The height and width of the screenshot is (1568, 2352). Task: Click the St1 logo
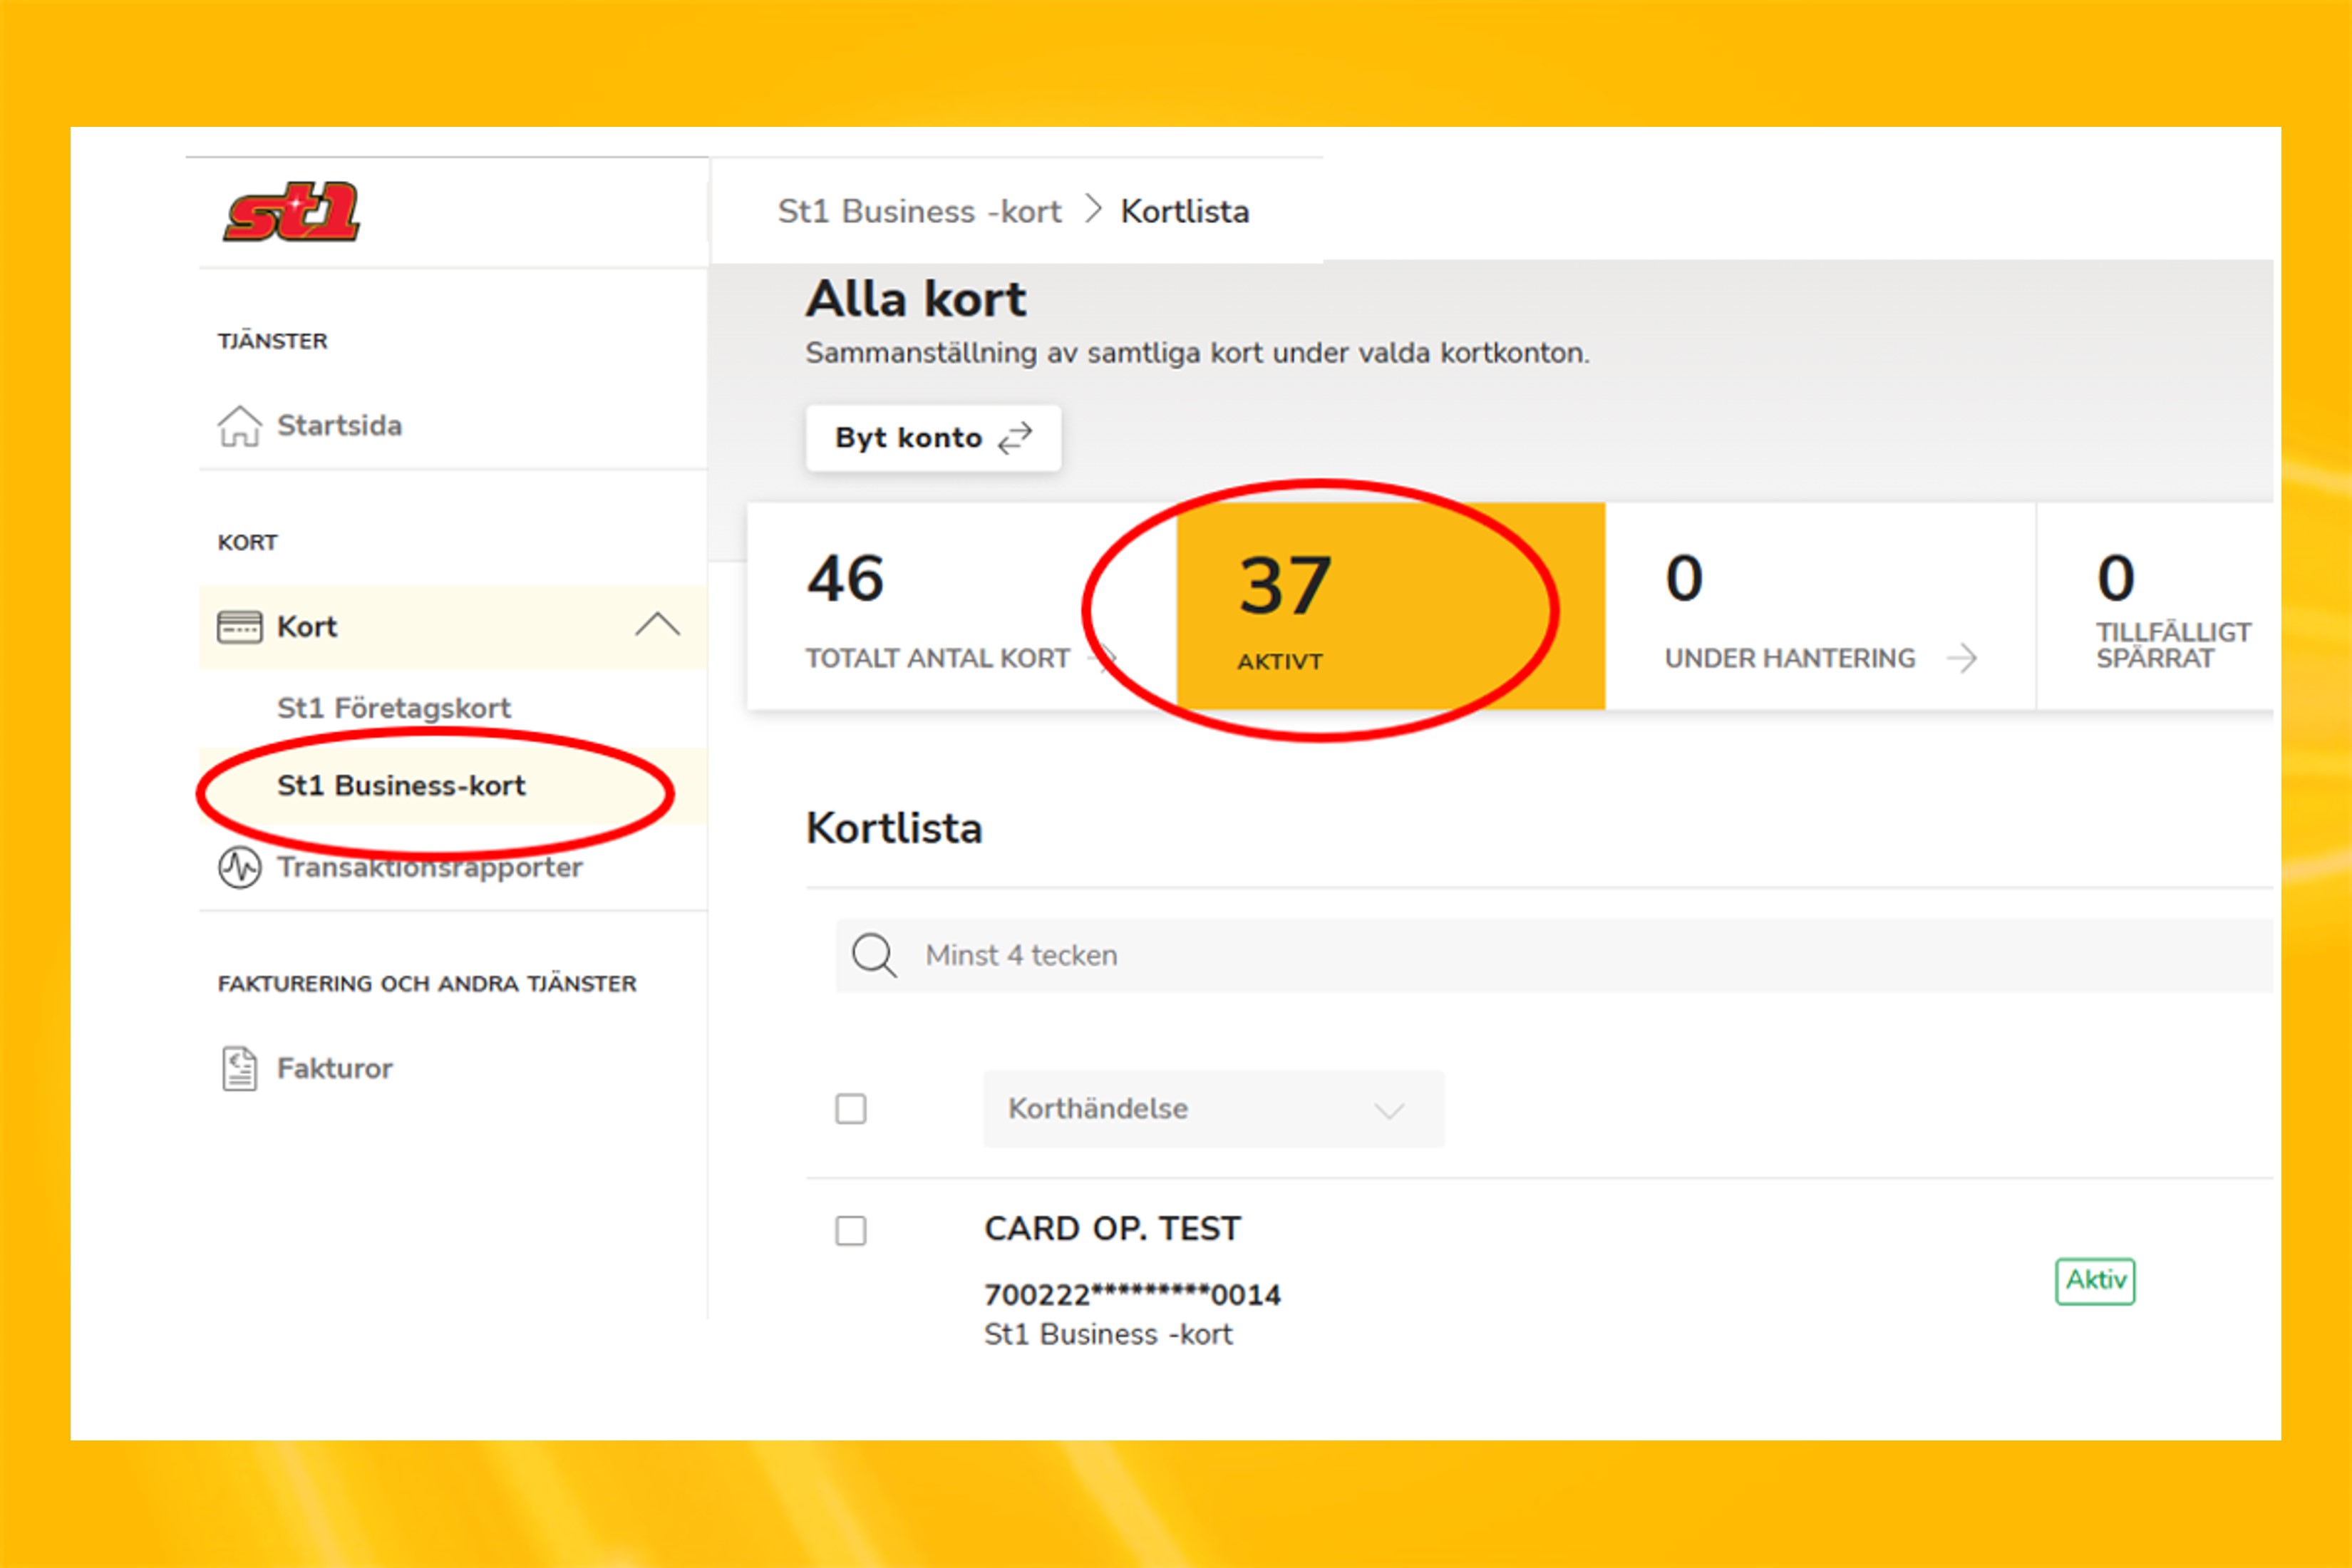291,212
